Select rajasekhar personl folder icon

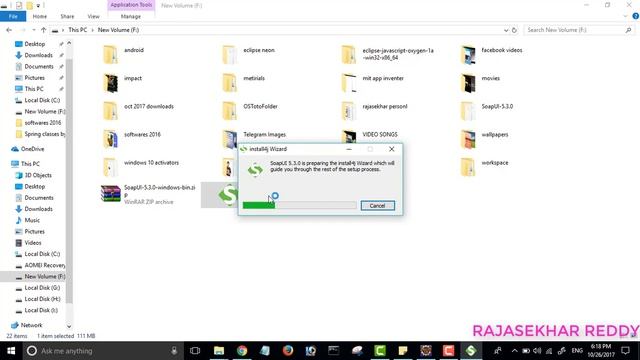pos(348,111)
